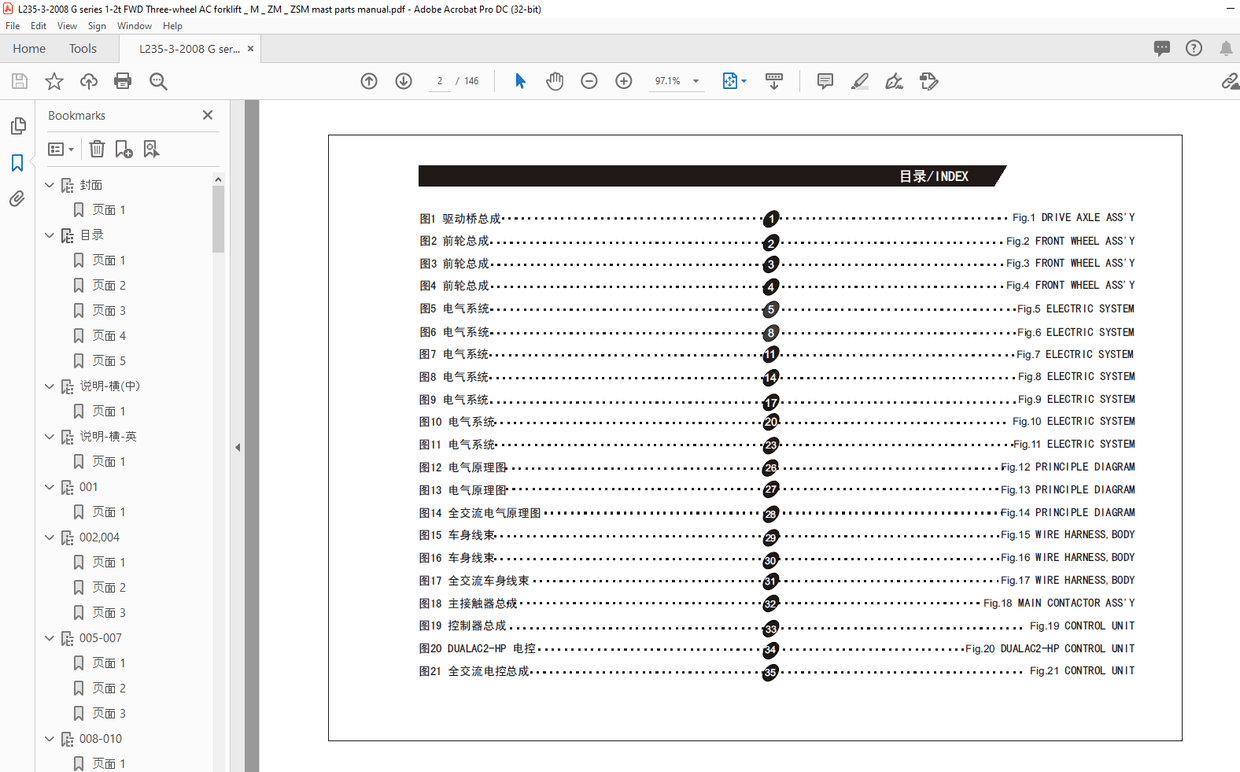Click the Zoom Out minus icon
This screenshot has width=1240, height=772.
[589, 81]
